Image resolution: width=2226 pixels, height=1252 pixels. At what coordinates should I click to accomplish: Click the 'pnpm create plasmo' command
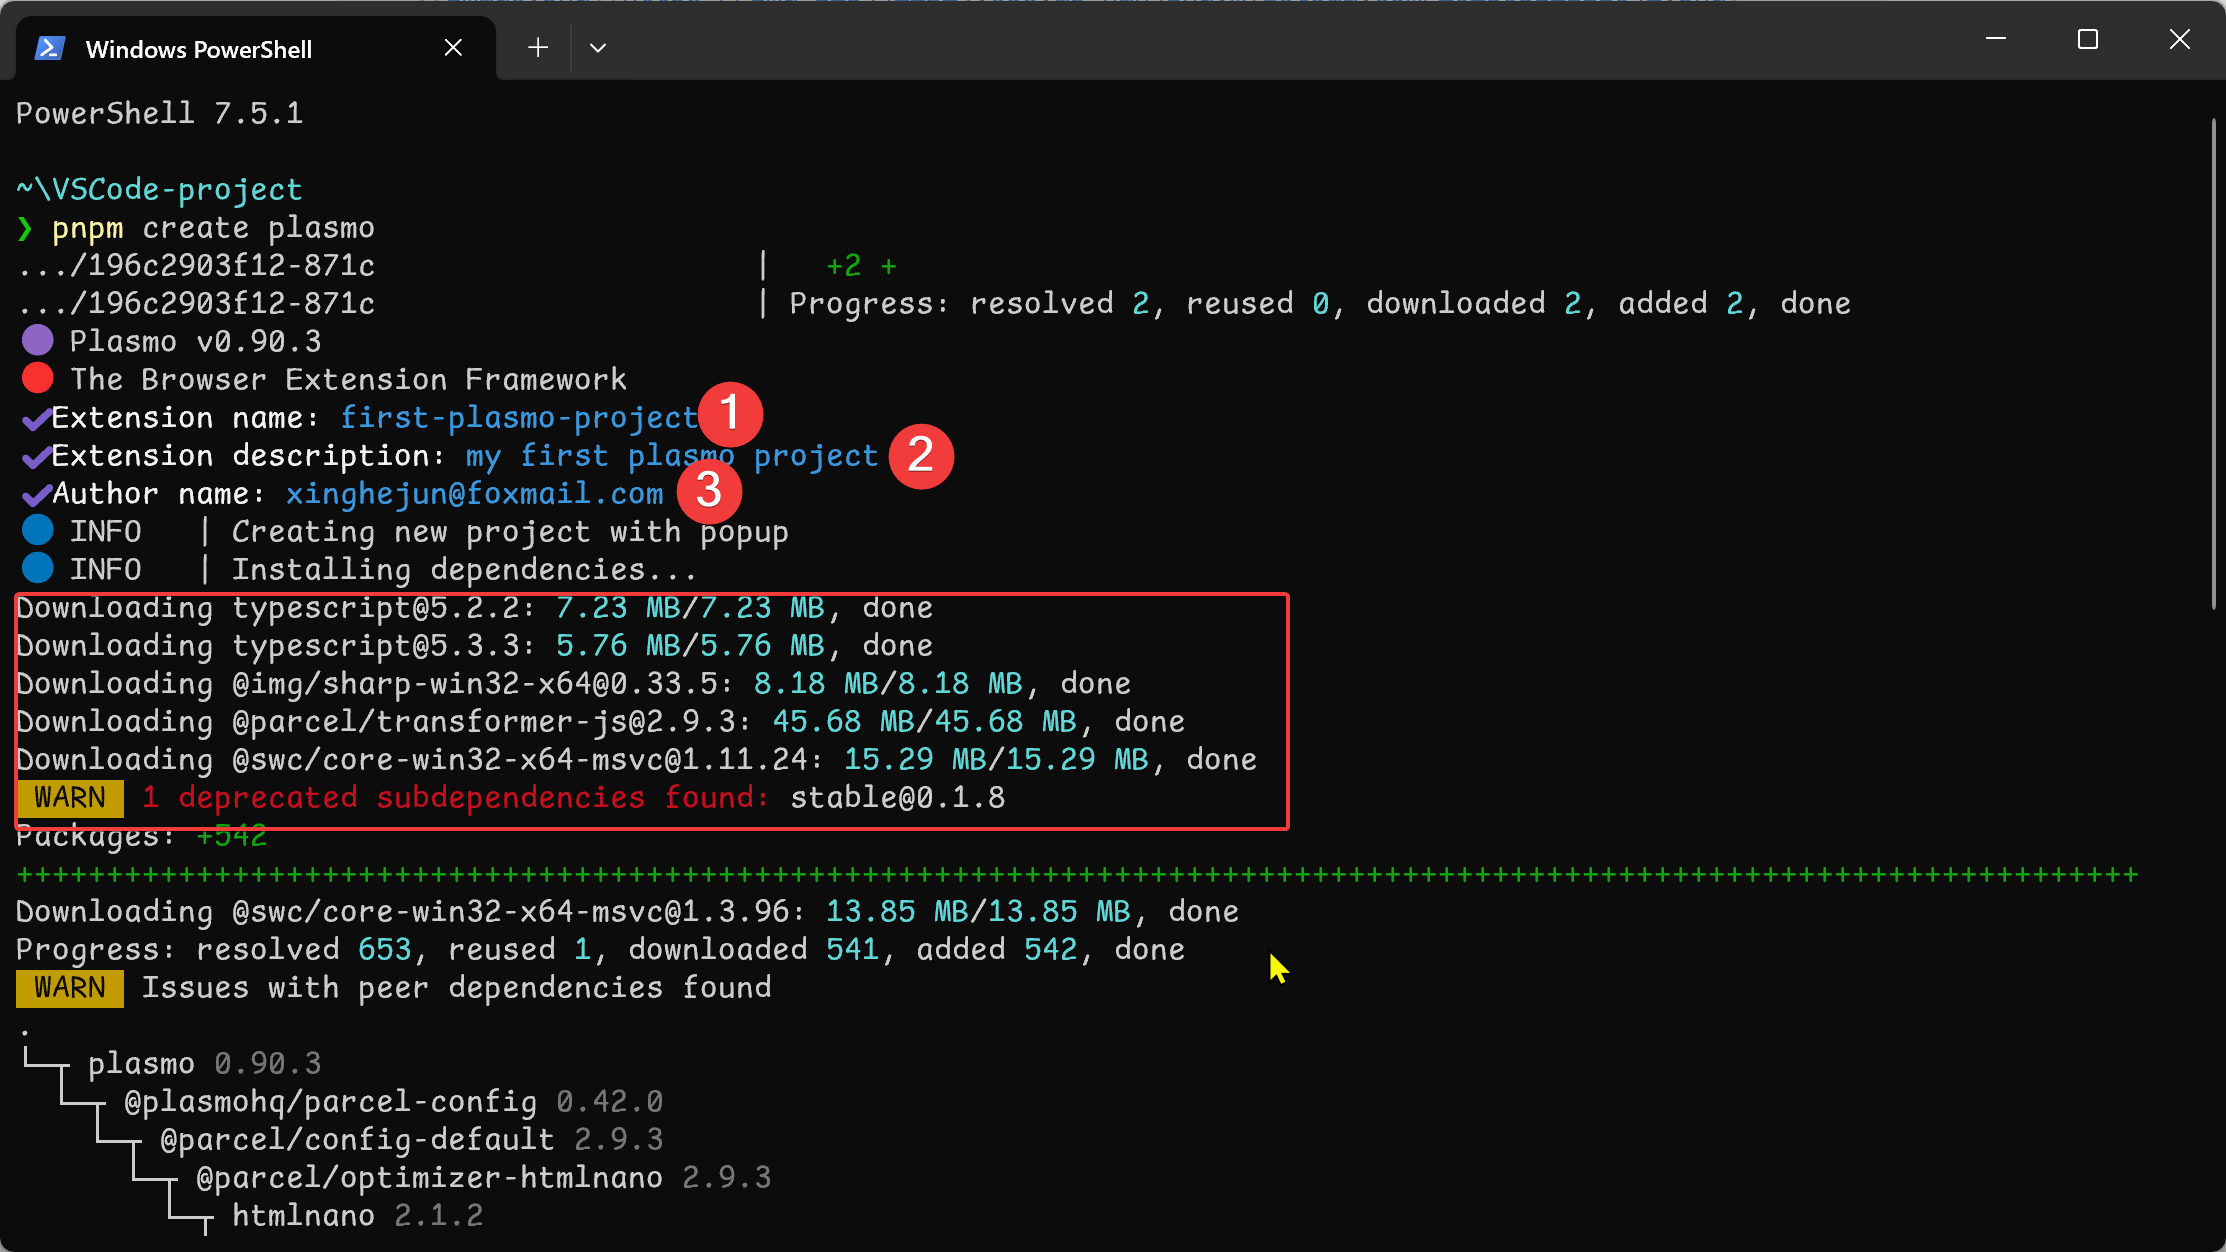213,228
